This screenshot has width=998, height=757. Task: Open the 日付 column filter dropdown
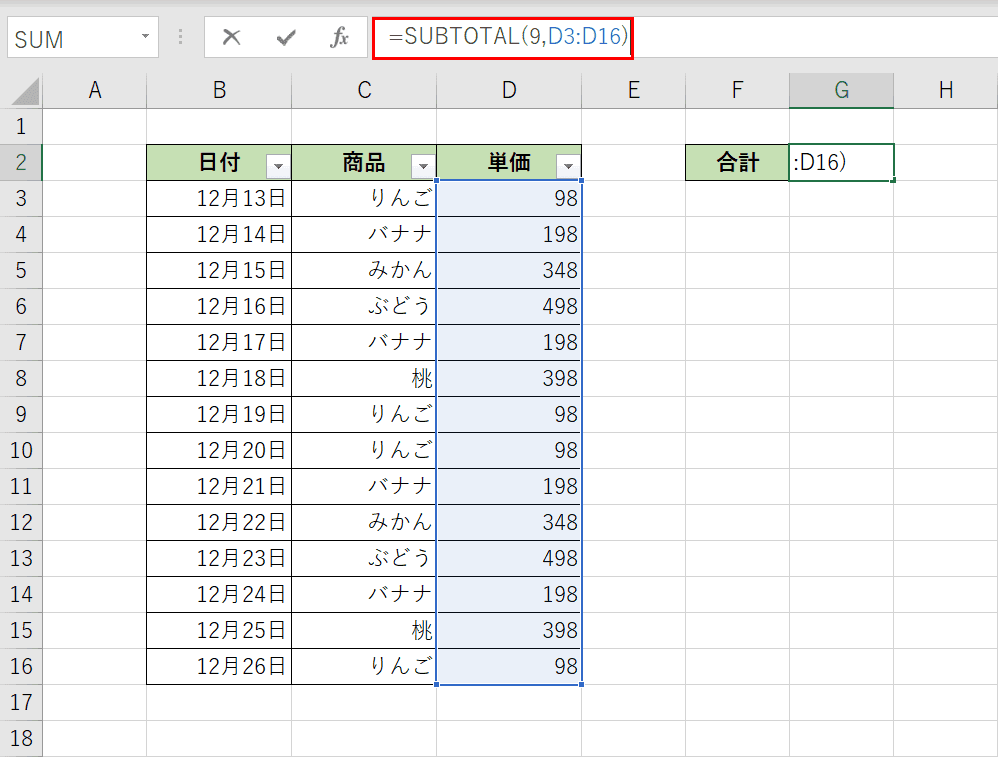278,166
